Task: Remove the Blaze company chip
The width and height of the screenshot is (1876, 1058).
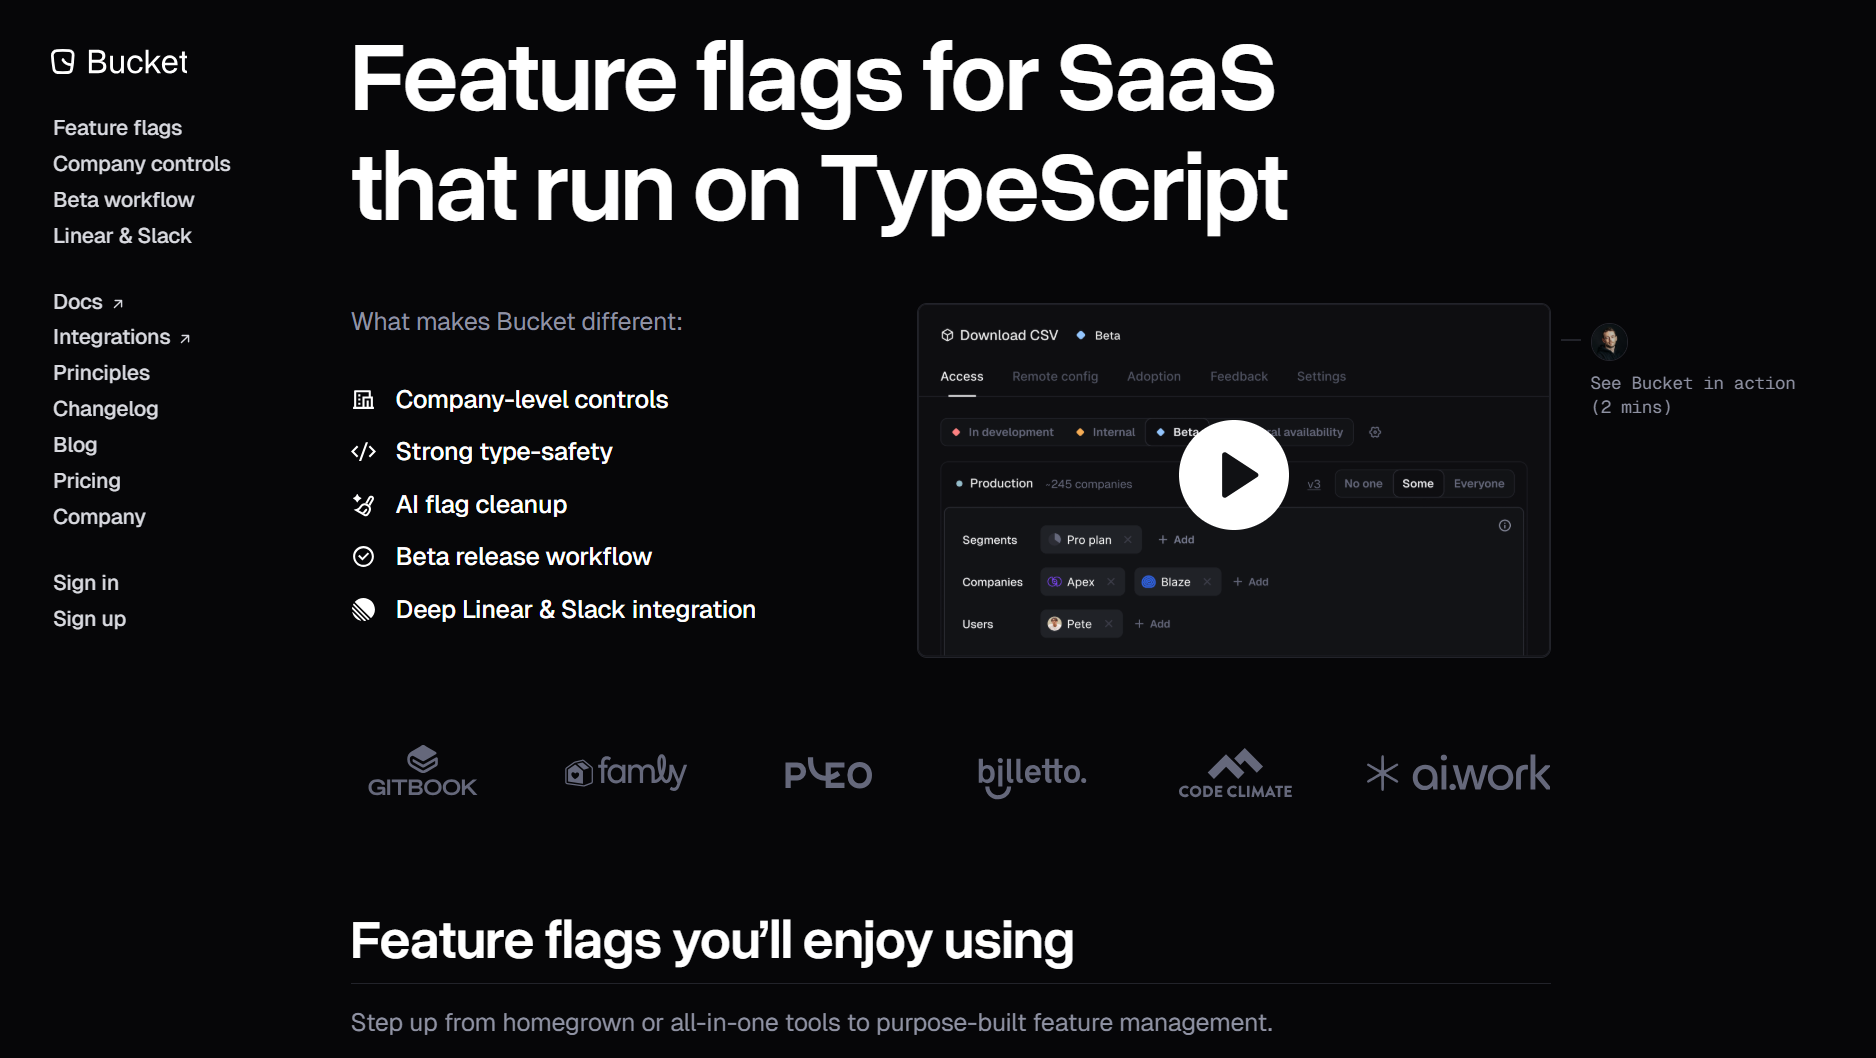Action: click(1207, 582)
